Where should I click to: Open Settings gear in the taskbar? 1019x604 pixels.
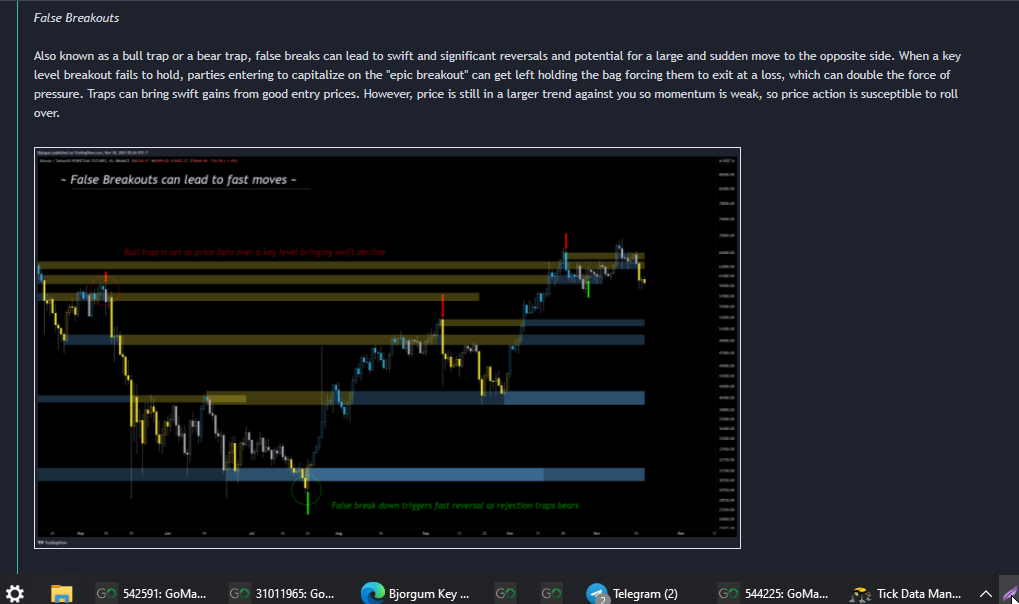tap(15, 593)
